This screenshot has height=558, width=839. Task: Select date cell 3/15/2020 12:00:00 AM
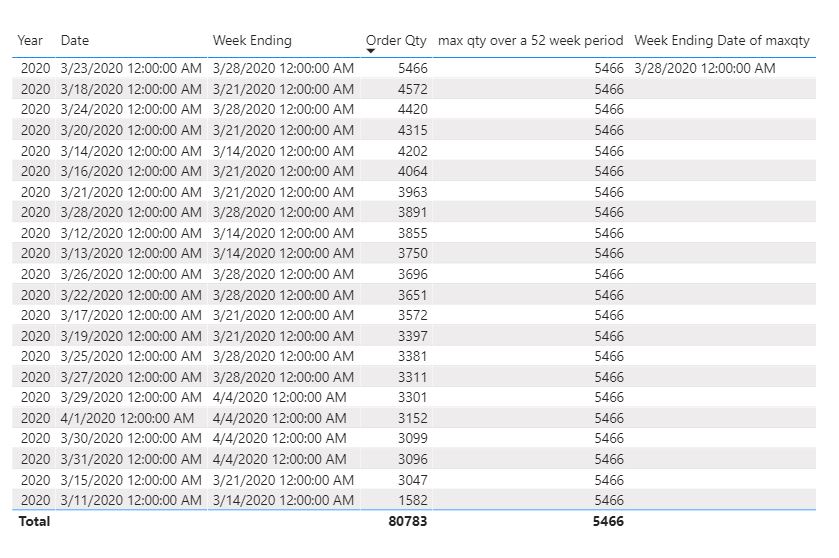click(131, 480)
